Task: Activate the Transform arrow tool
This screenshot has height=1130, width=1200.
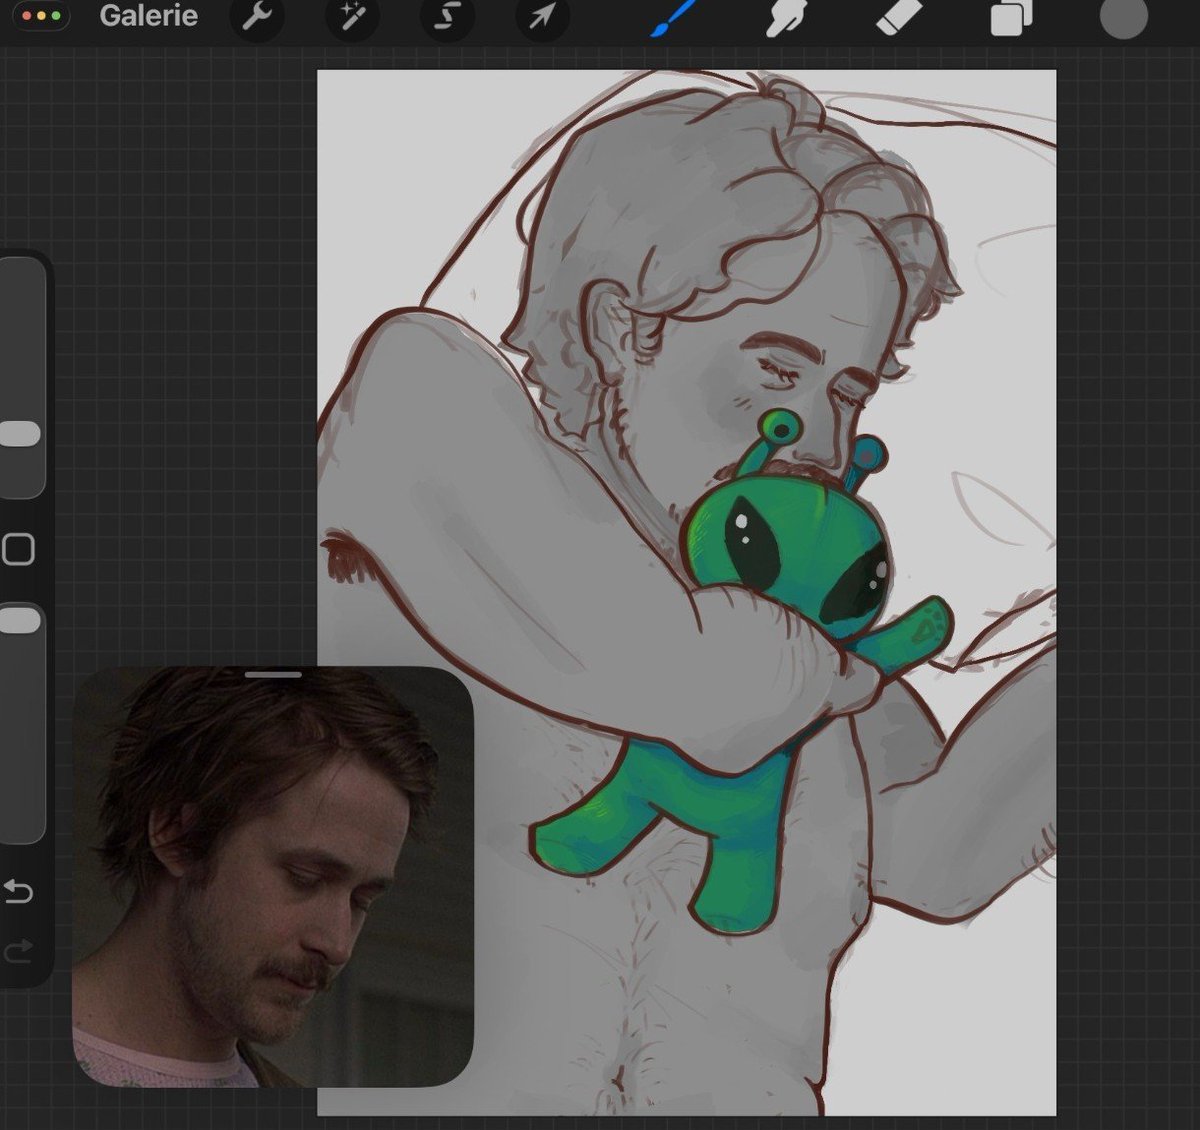Action: click(x=542, y=18)
